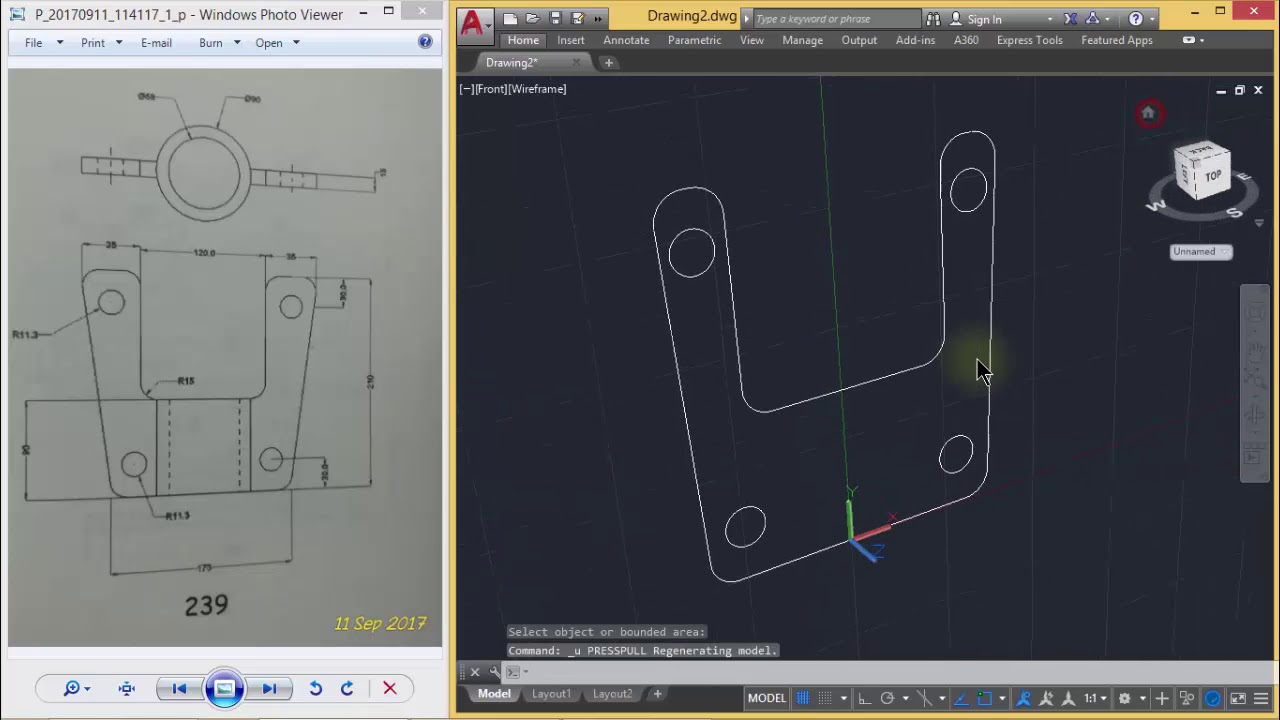This screenshot has width=1280, height=720.
Task: Open the 1:1 annotation scale dropdown
Action: (1097, 698)
